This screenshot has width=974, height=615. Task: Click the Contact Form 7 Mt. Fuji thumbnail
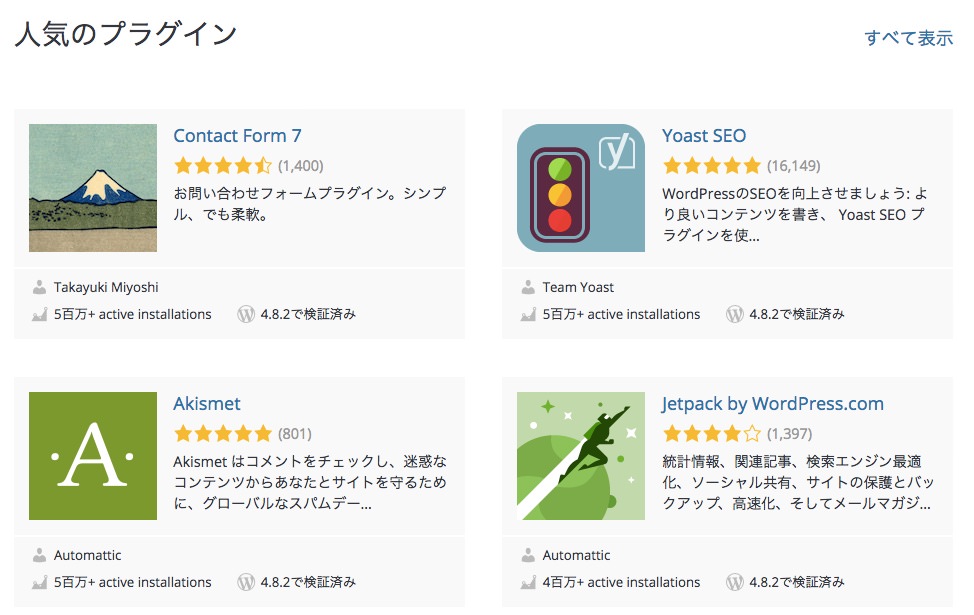[93, 188]
